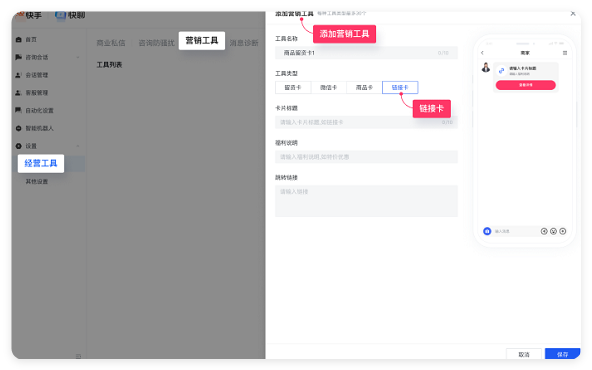Switch to the 咨询防骚扰 tab

pos(157,43)
